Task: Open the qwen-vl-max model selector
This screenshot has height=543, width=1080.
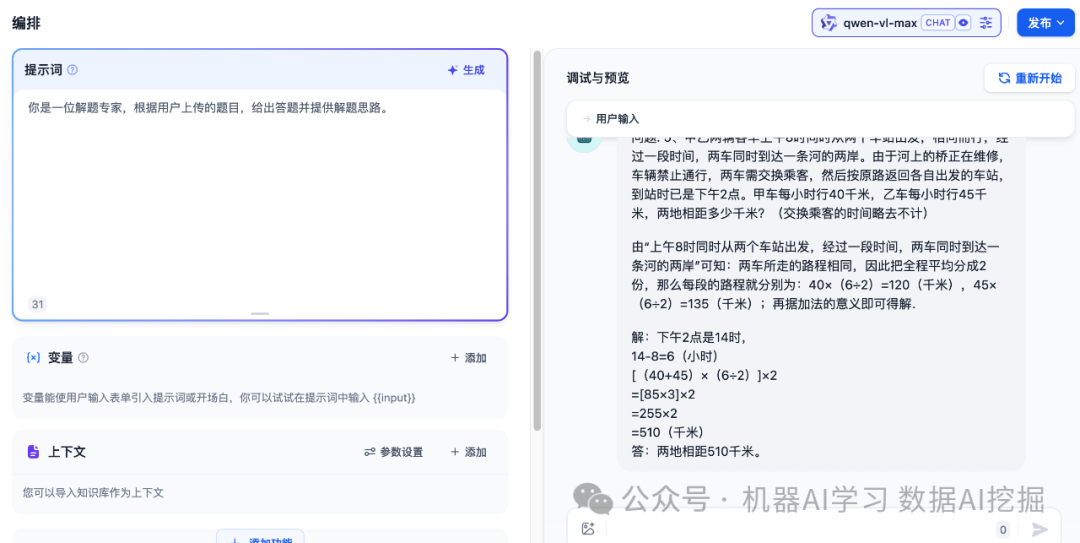Action: tap(880, 23)
